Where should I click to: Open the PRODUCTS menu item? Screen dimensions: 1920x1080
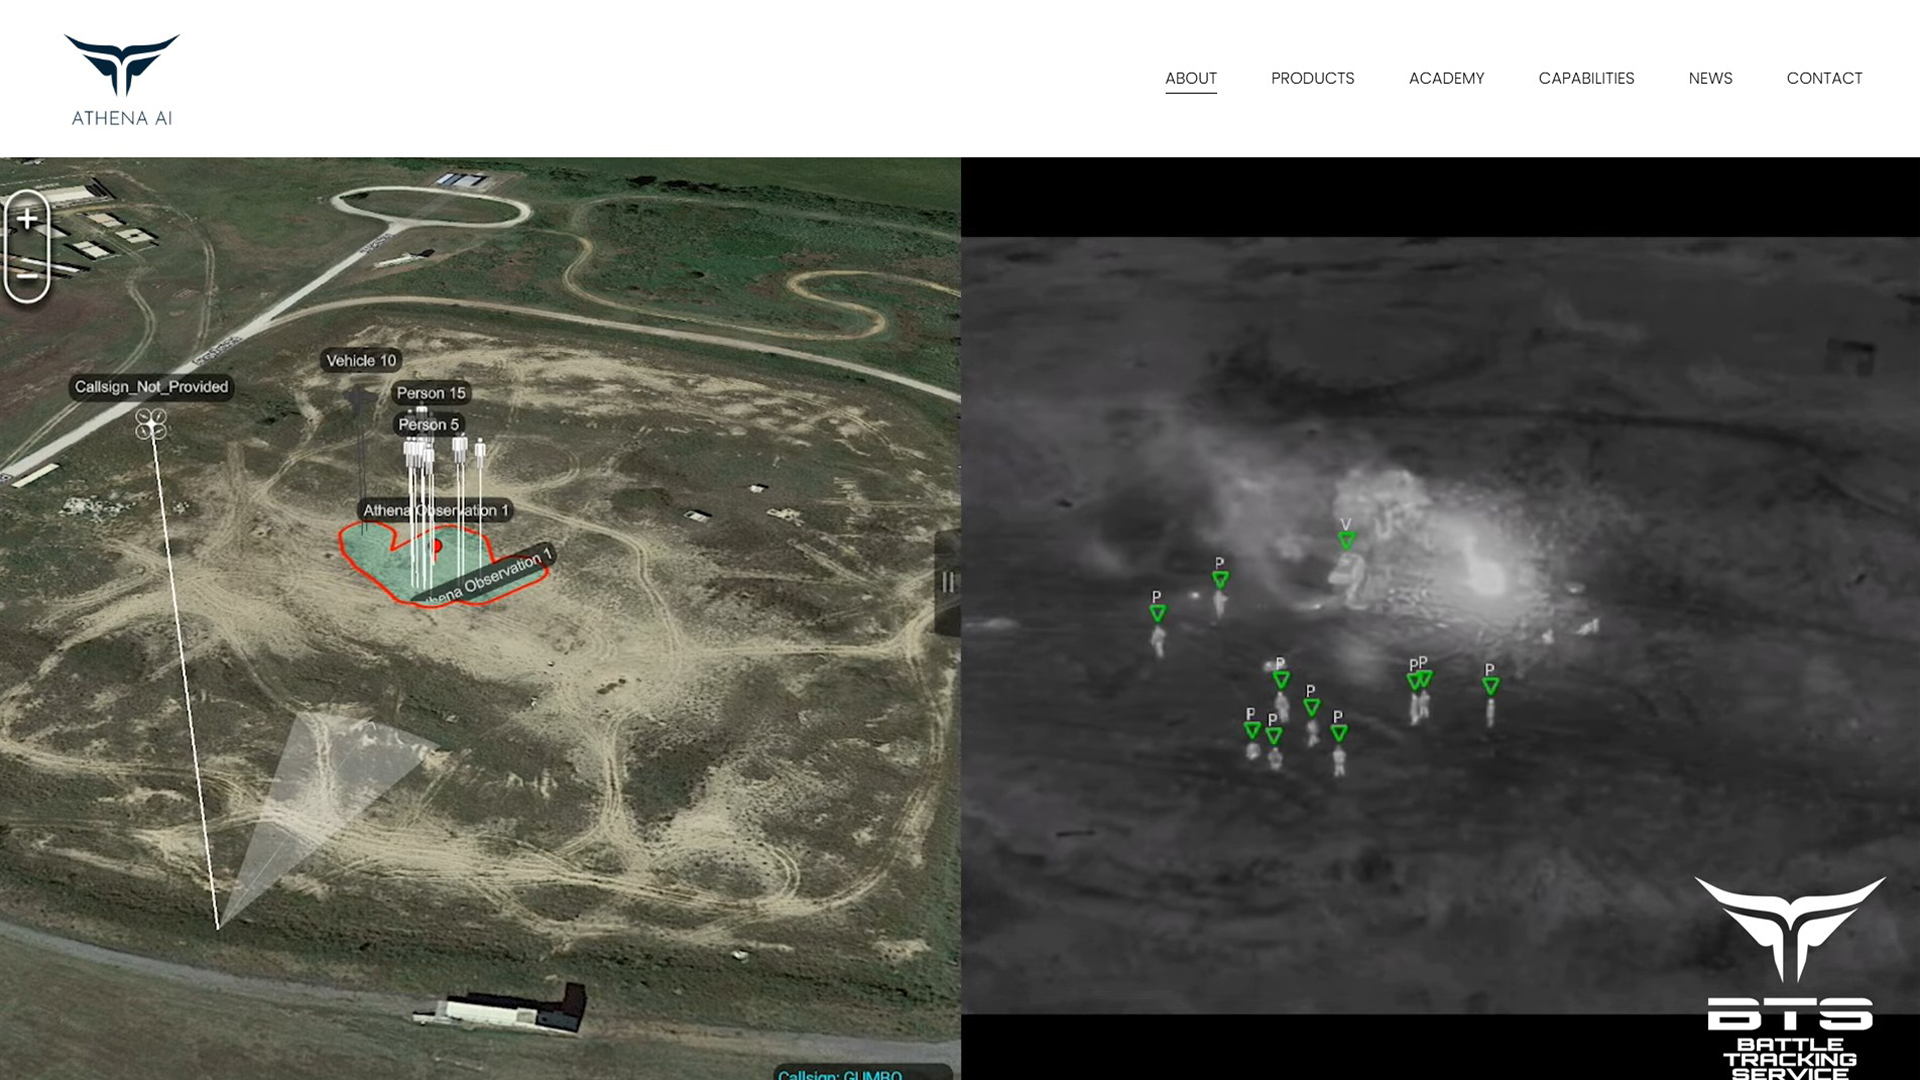point(1312,78)
